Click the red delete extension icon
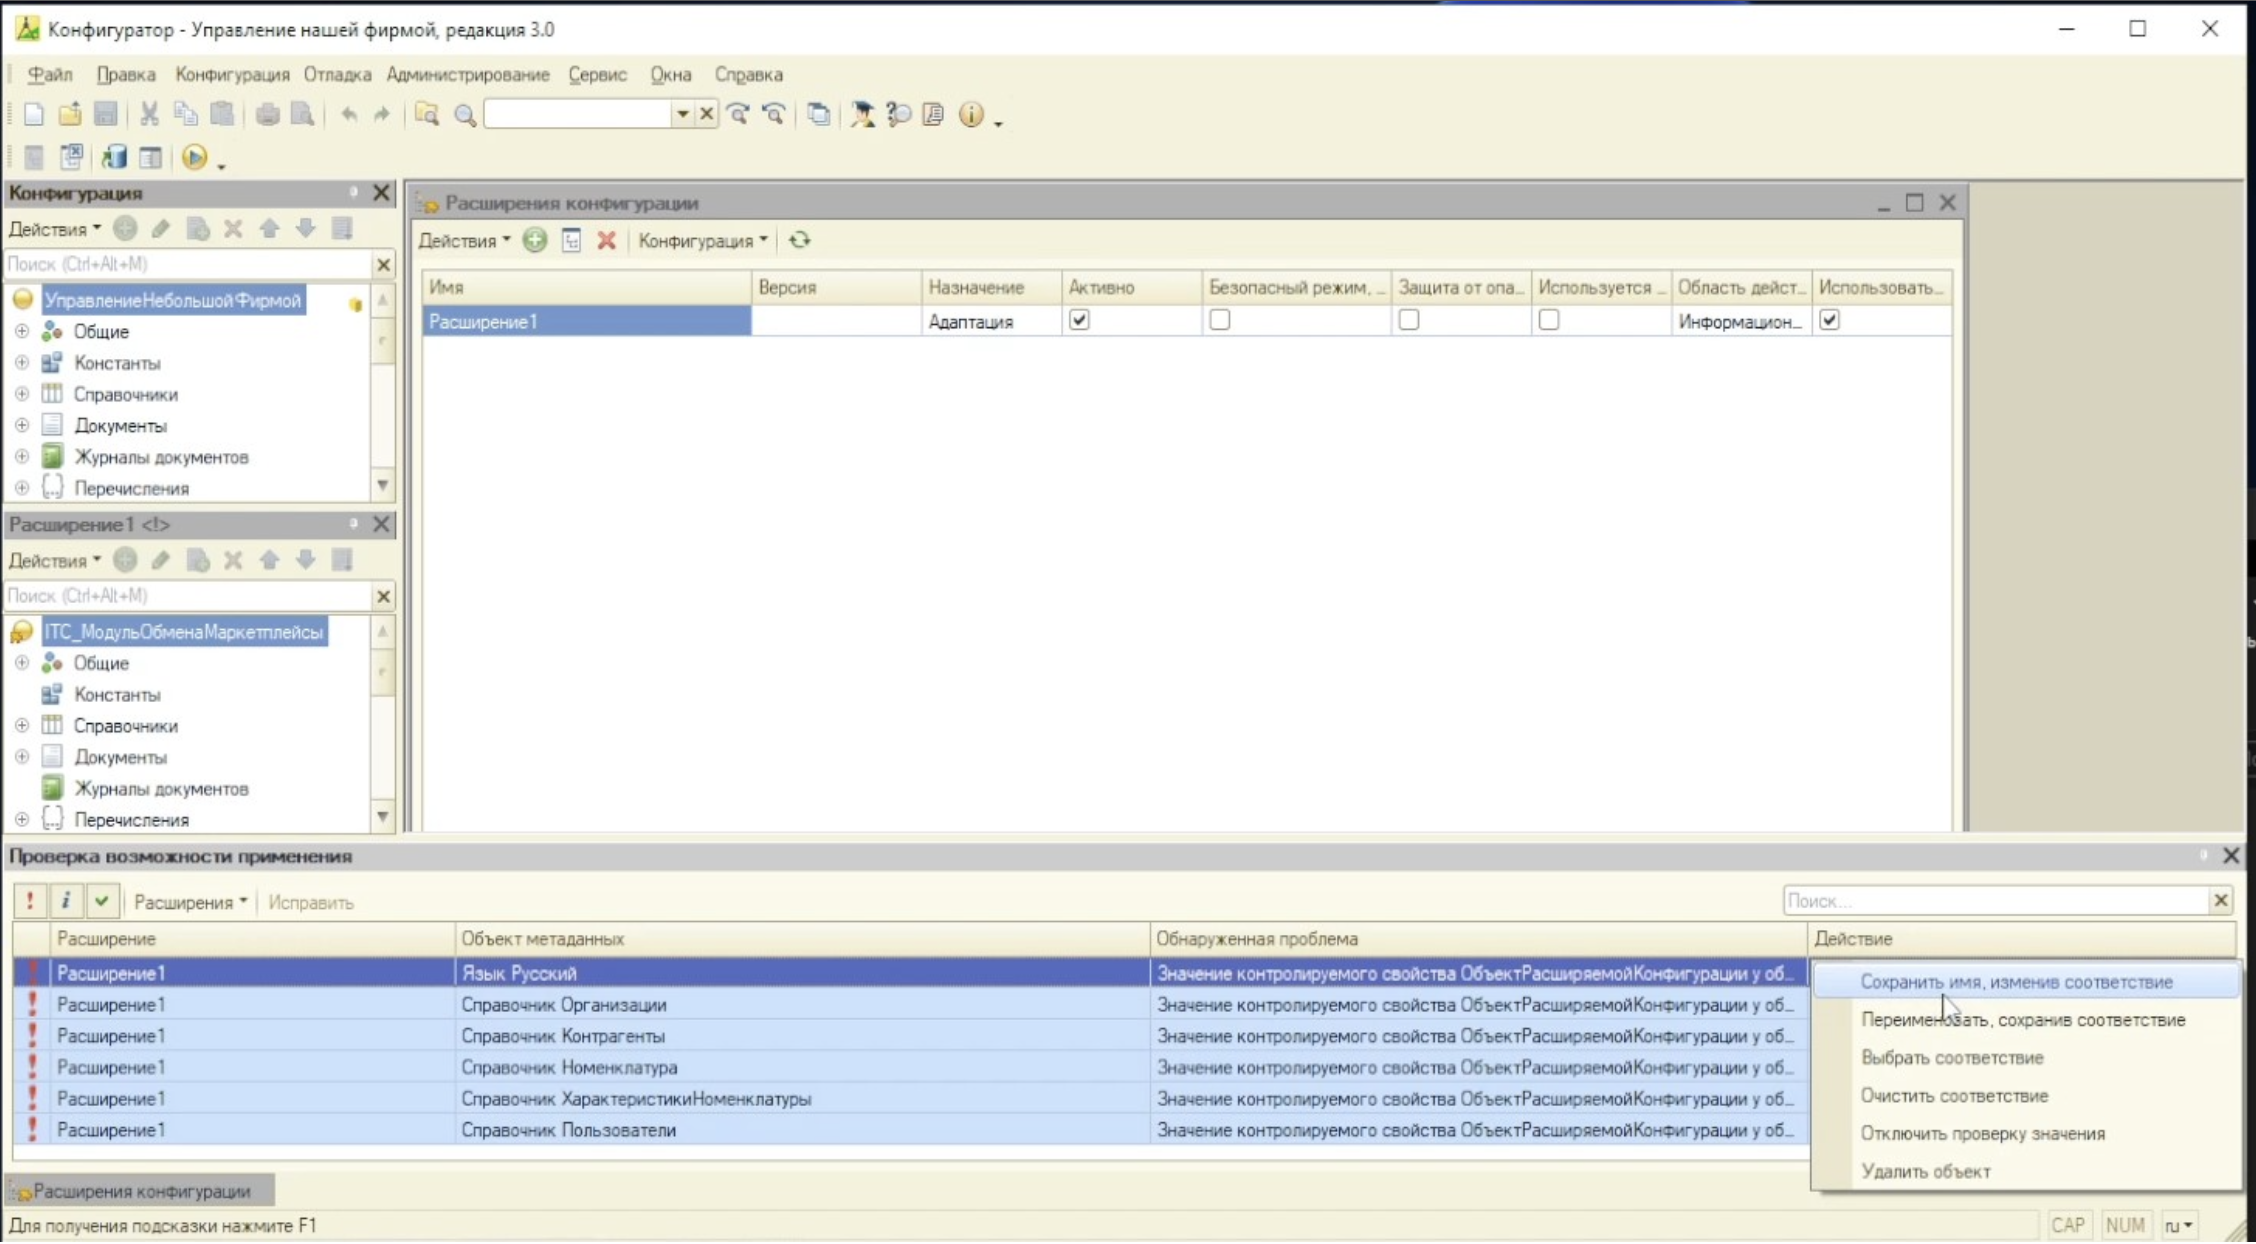Screen dimensions: 2256x1244 [x=606, y=240]
